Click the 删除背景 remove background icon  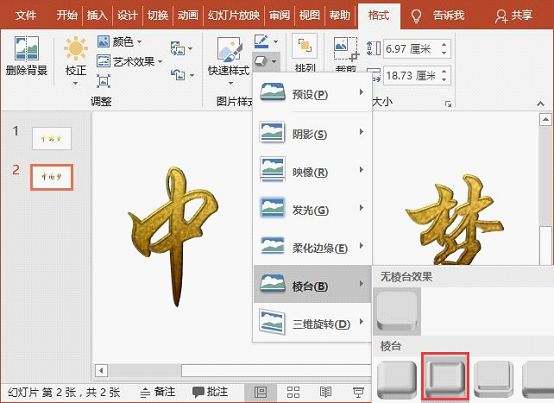(x=26, y=48)
